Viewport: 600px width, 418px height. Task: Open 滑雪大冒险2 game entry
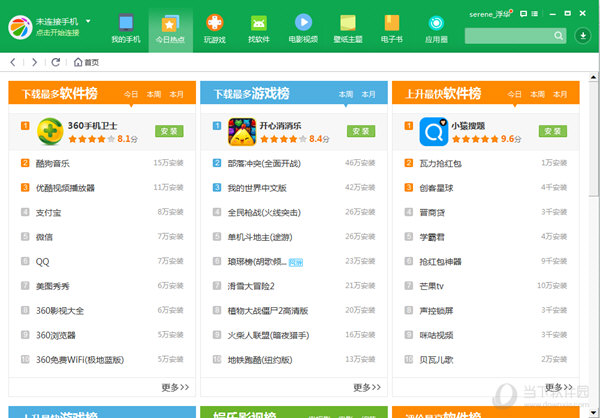[x=251, y=286]
